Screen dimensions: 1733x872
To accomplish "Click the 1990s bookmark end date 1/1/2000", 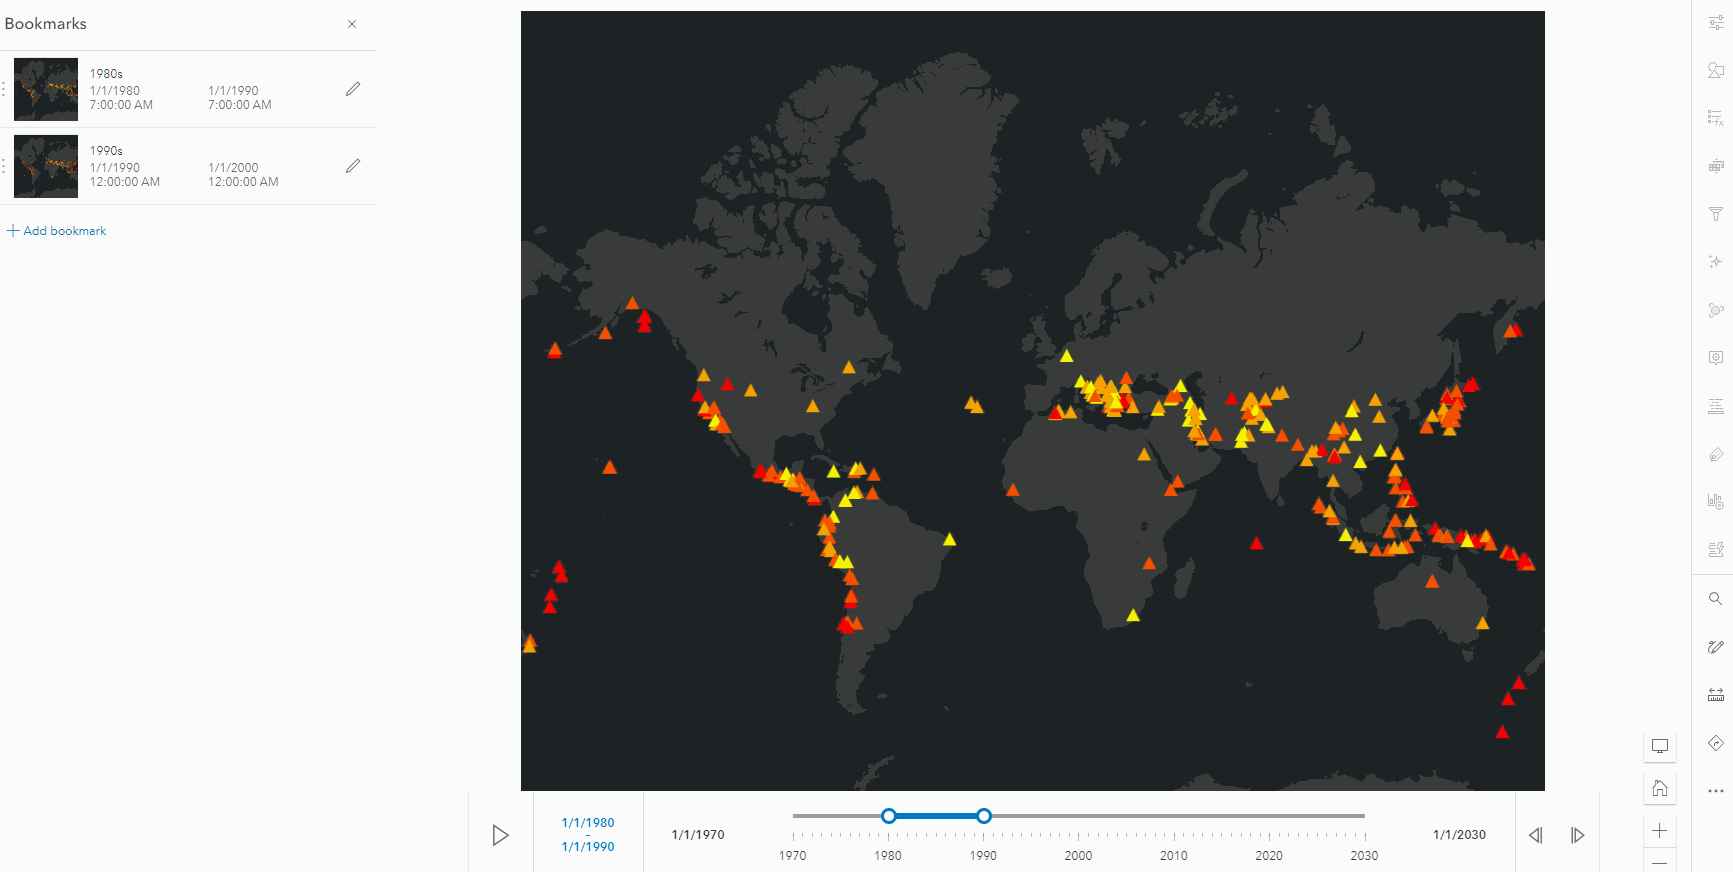I will tap(233, 168).
